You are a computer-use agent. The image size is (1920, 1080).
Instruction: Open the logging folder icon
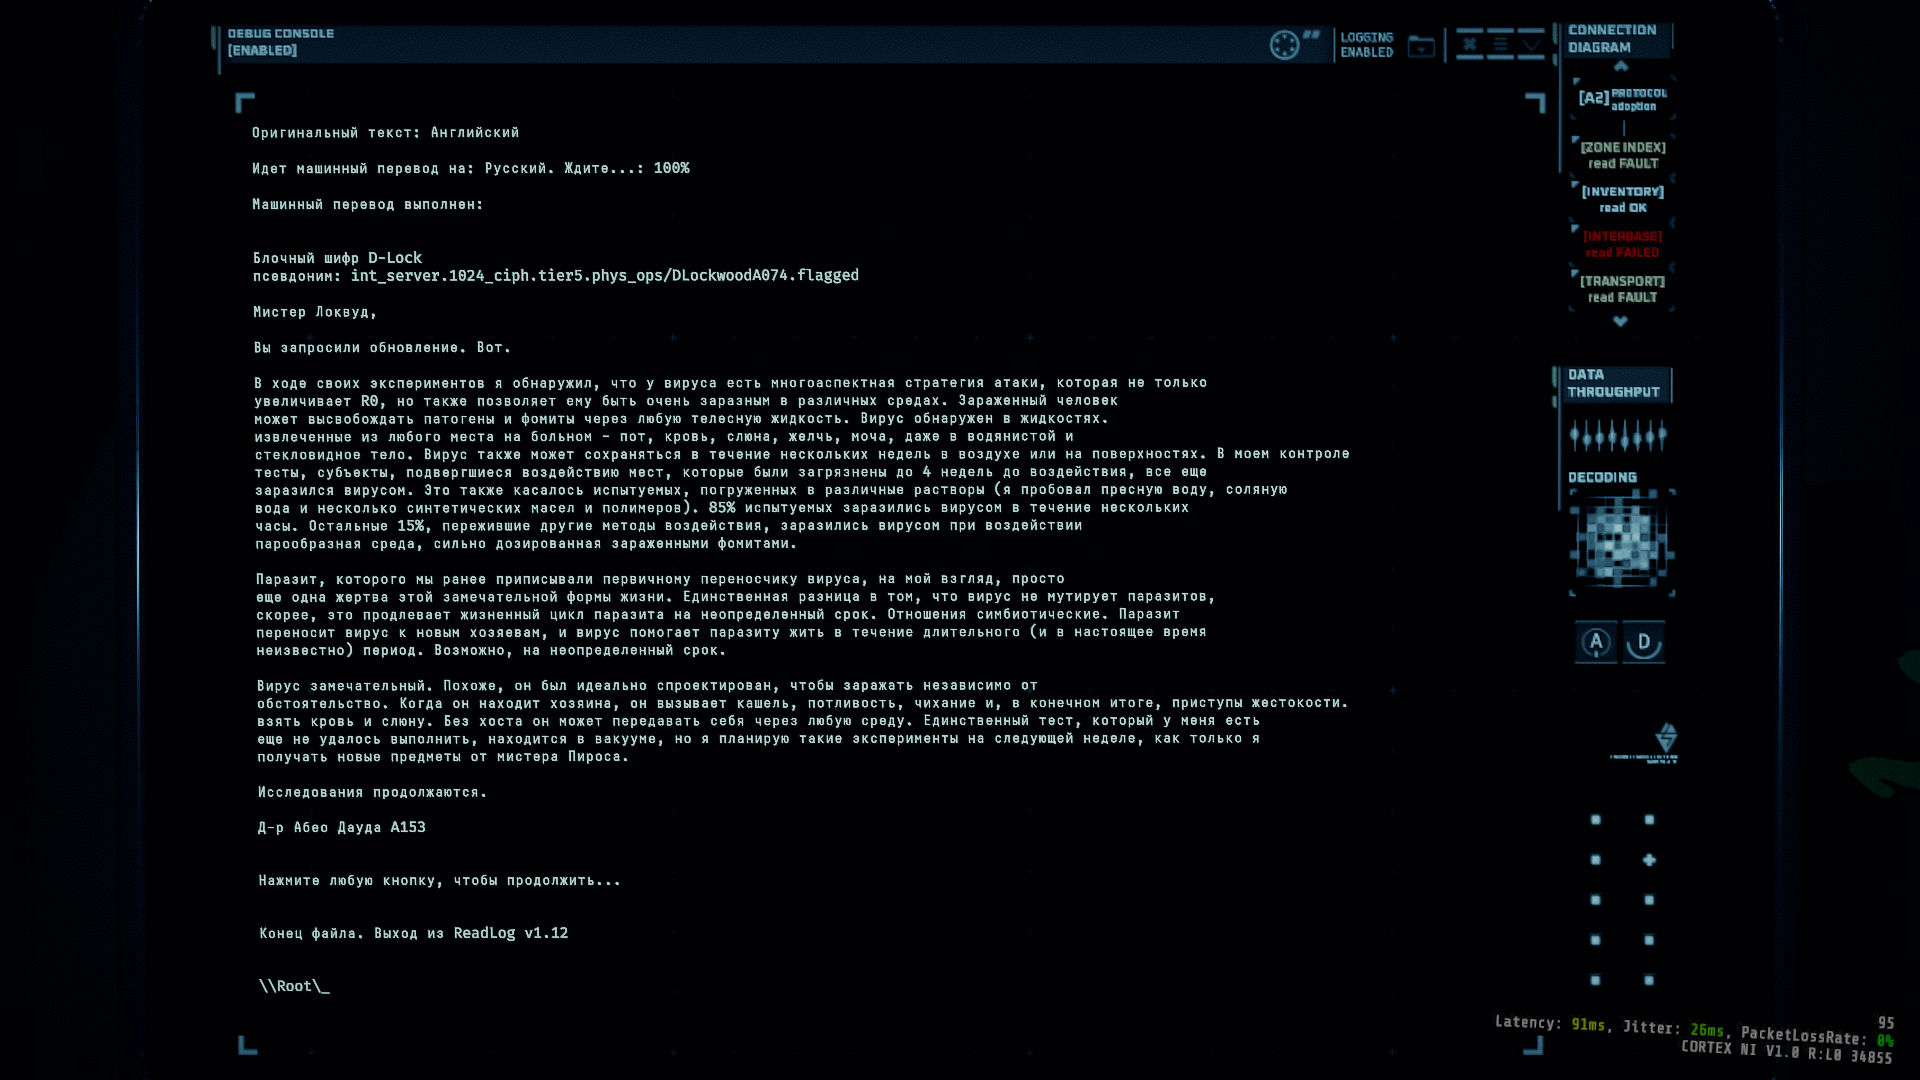click(1421, 46)
